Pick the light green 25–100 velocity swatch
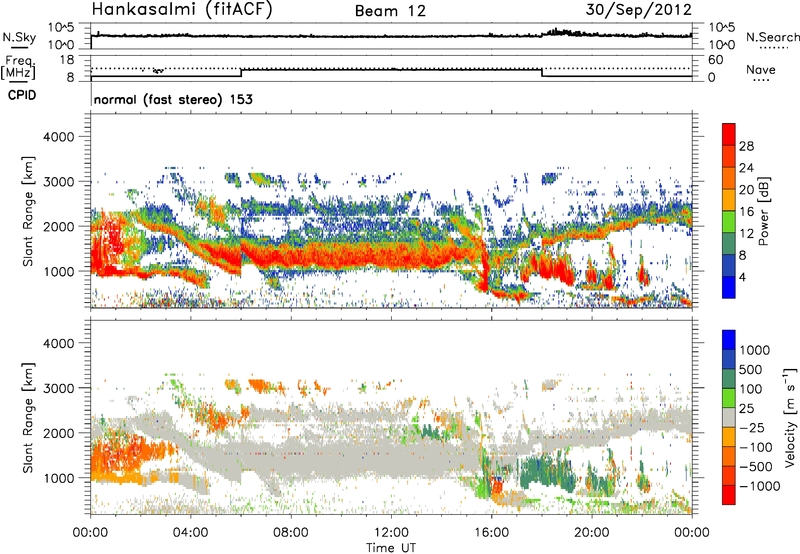This screenshot has height=554, width=800. [x=729, y=398]
